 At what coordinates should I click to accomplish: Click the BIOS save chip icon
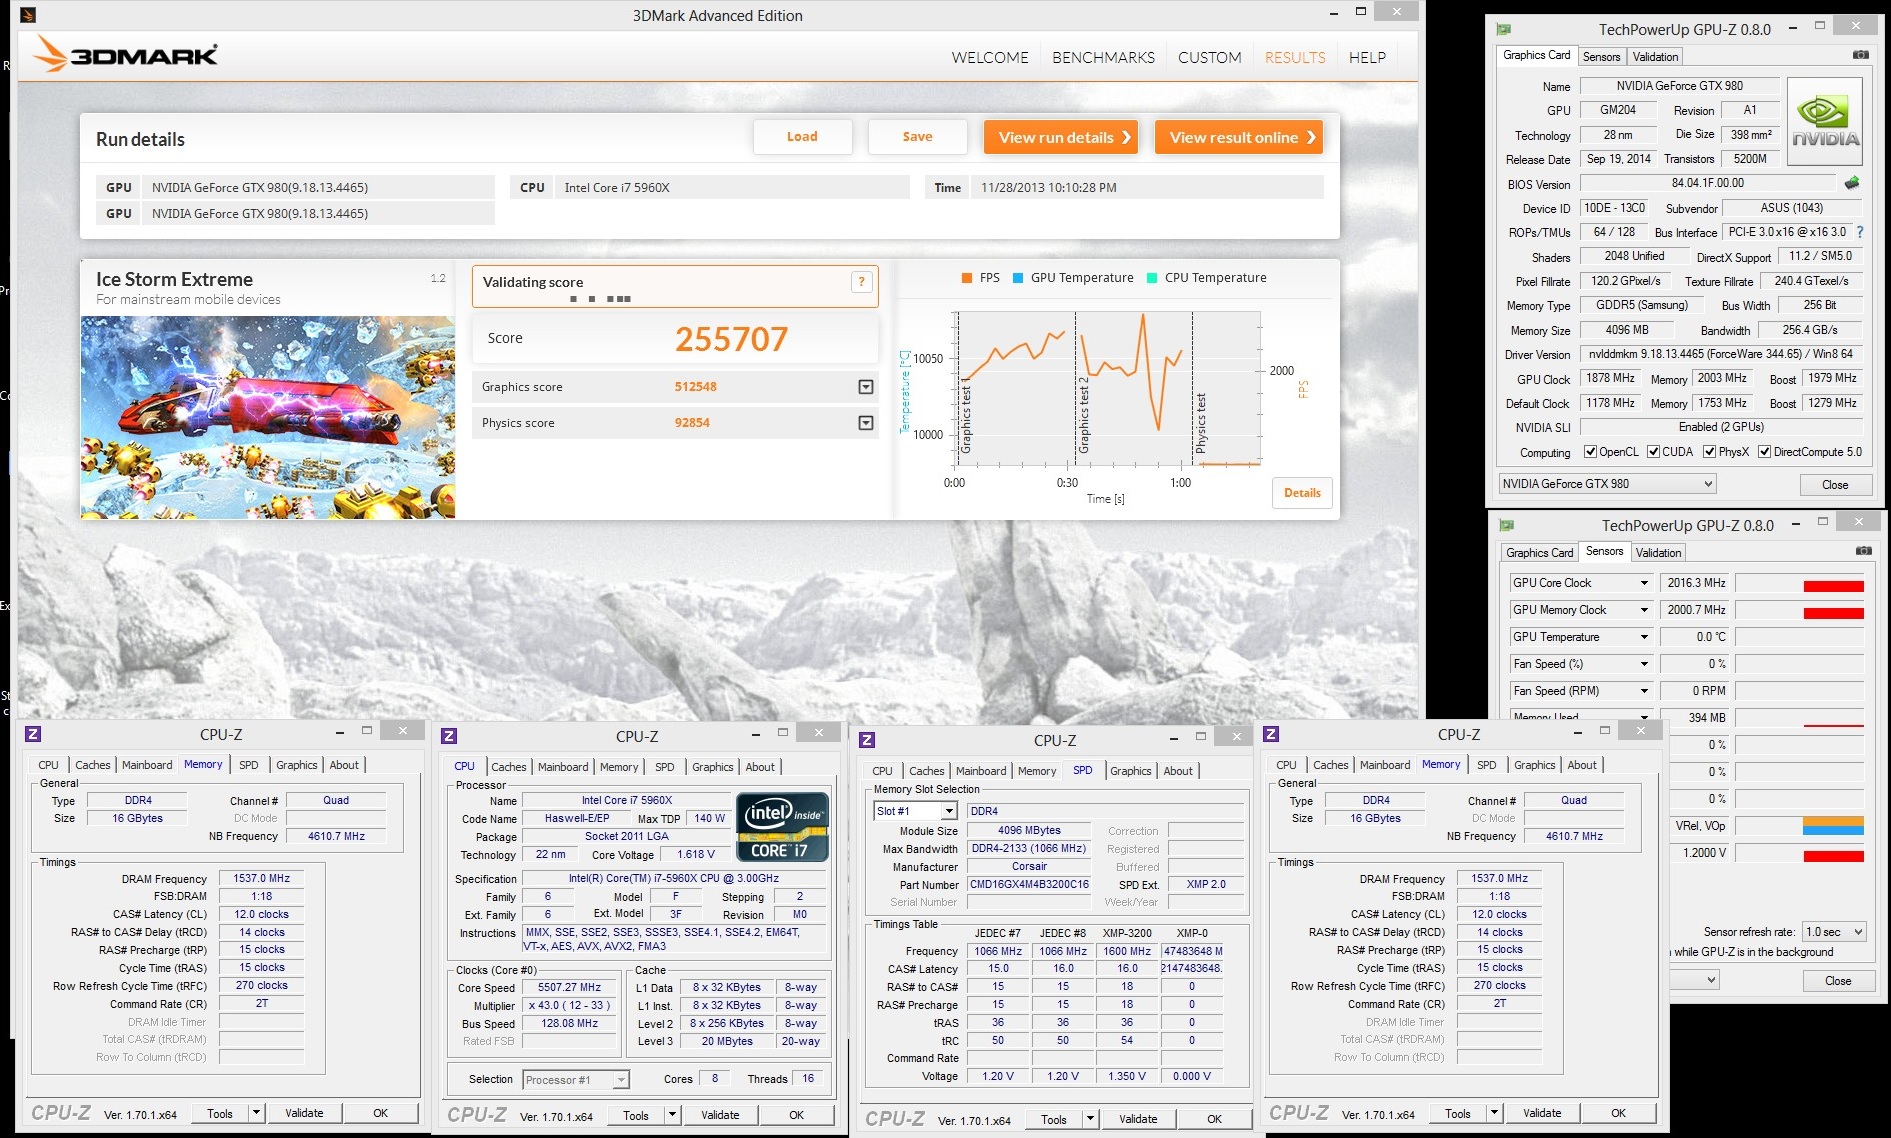pos(1852,183)
